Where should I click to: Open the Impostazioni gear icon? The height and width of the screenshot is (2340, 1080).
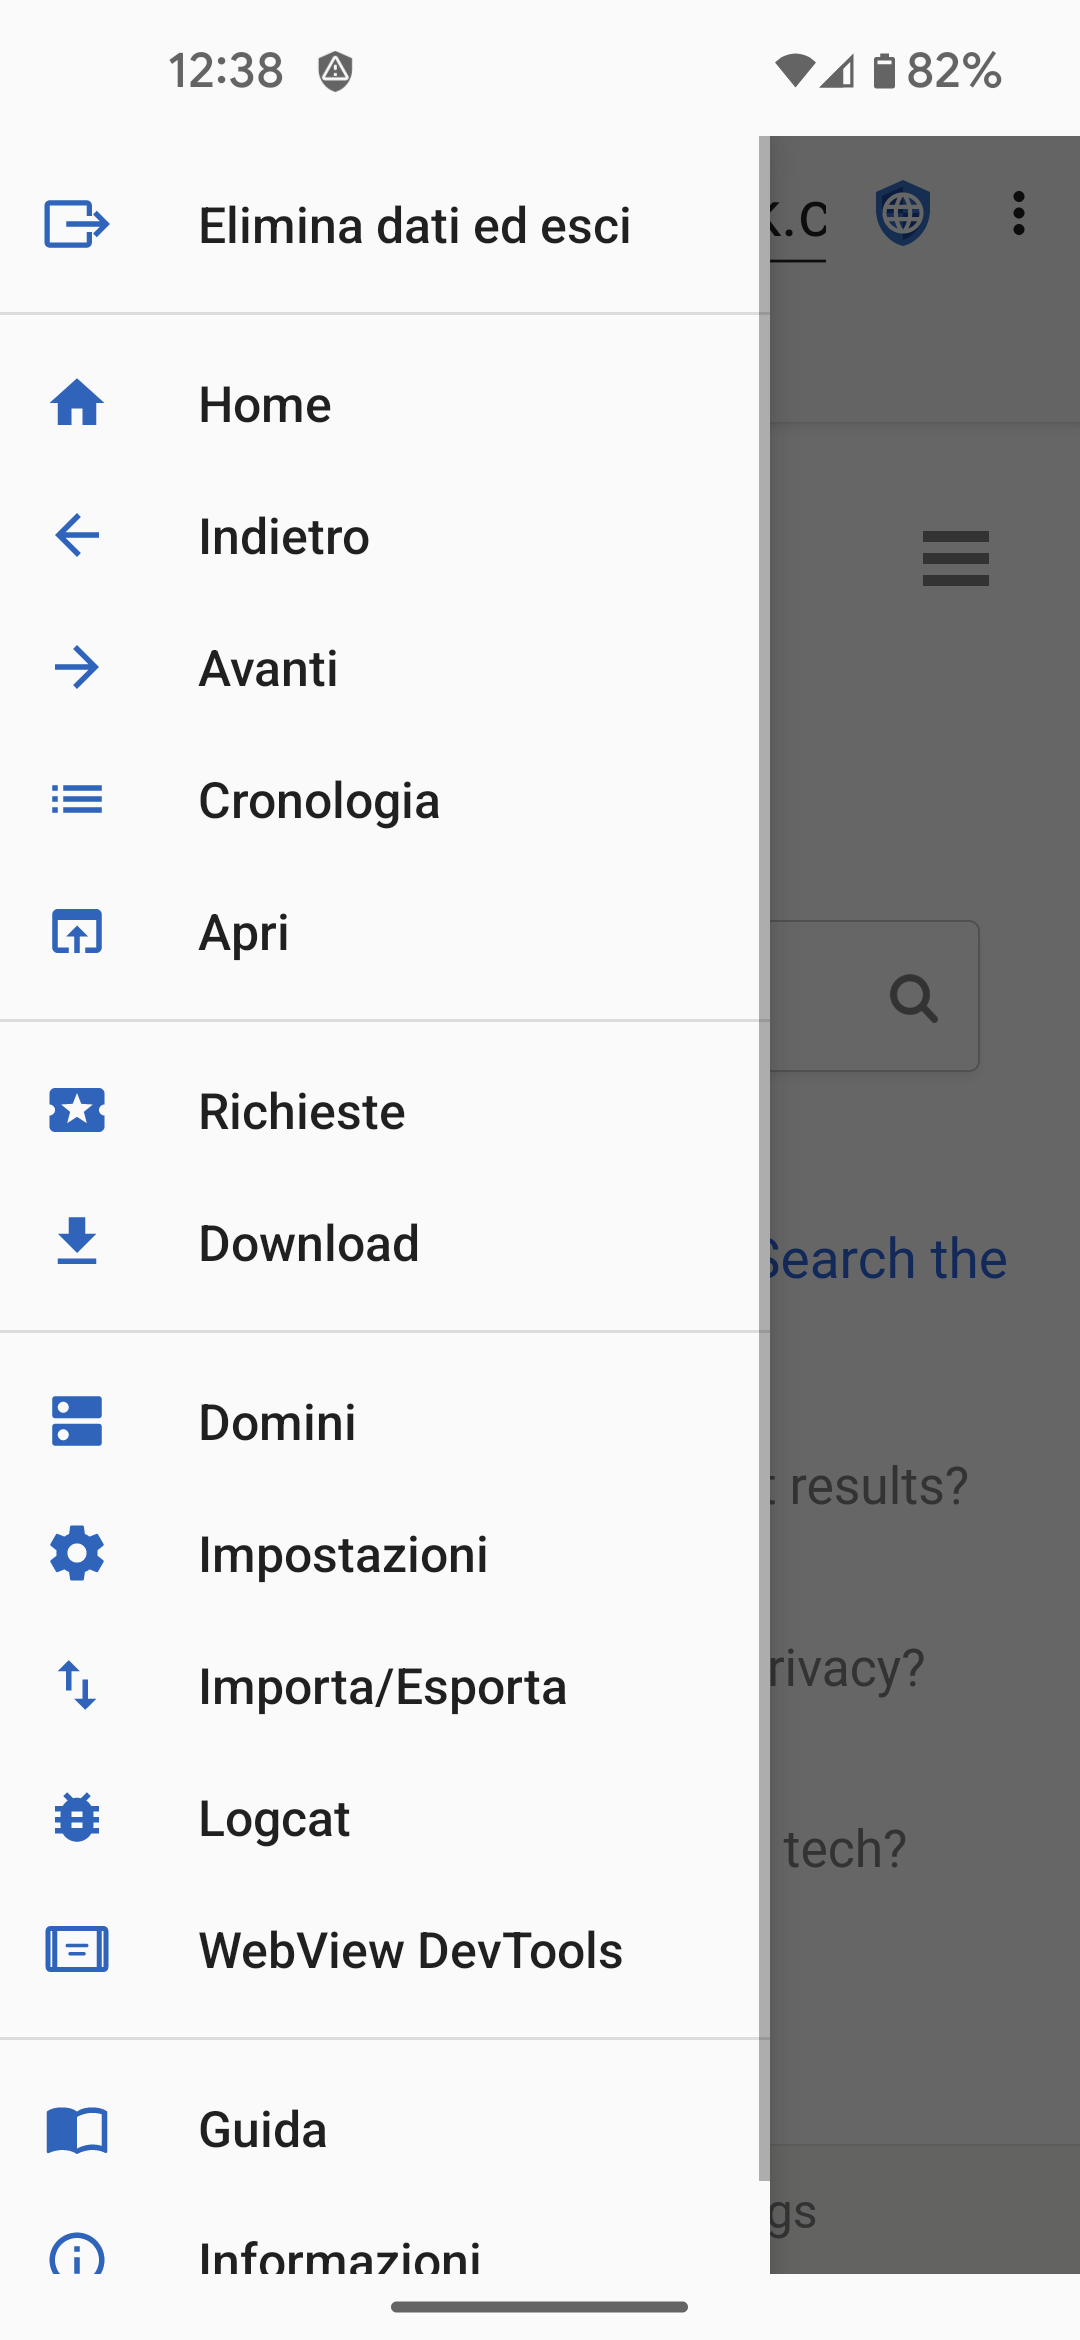click(76, 1554)
